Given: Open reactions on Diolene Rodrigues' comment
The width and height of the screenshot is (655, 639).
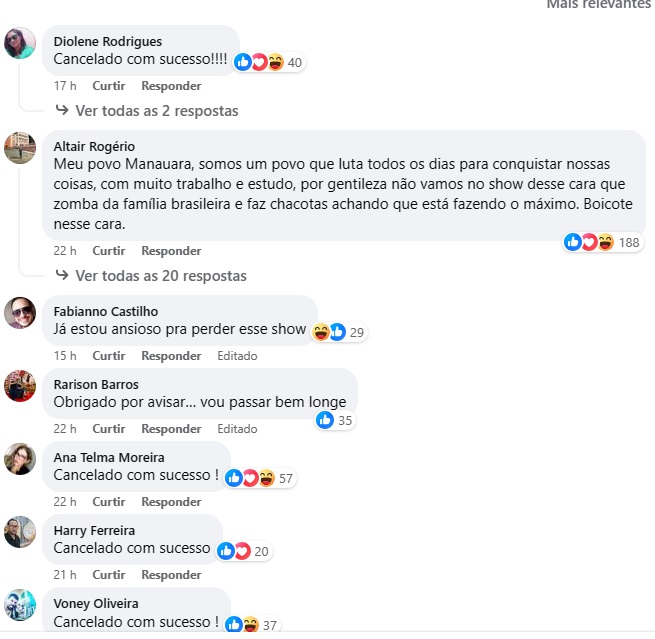Looking at the screenshot, I should pyautogui.click(x=269, y=63).
